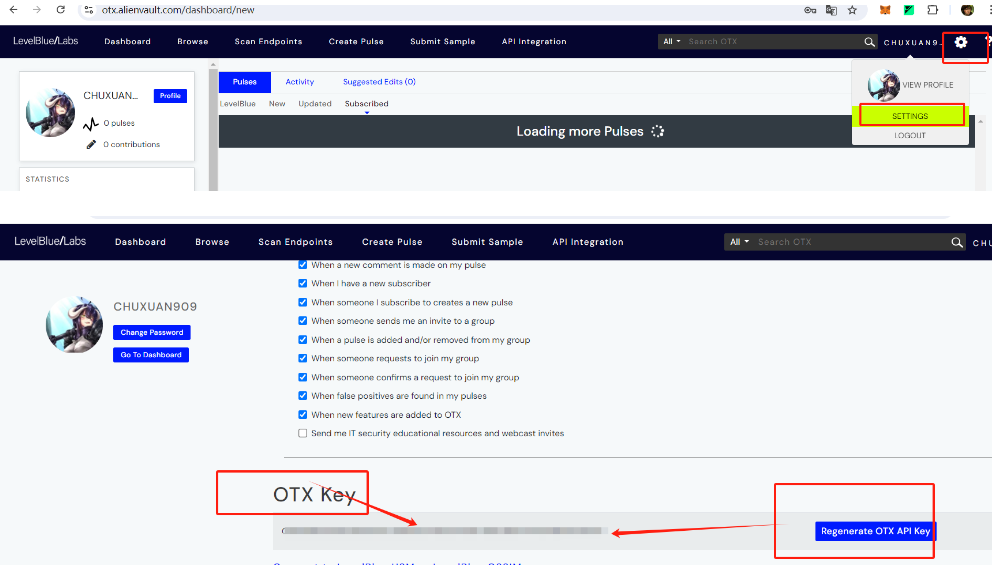Enable IT security educational resources and webcast invites
The image size is (995, 565).
(303, 433)
